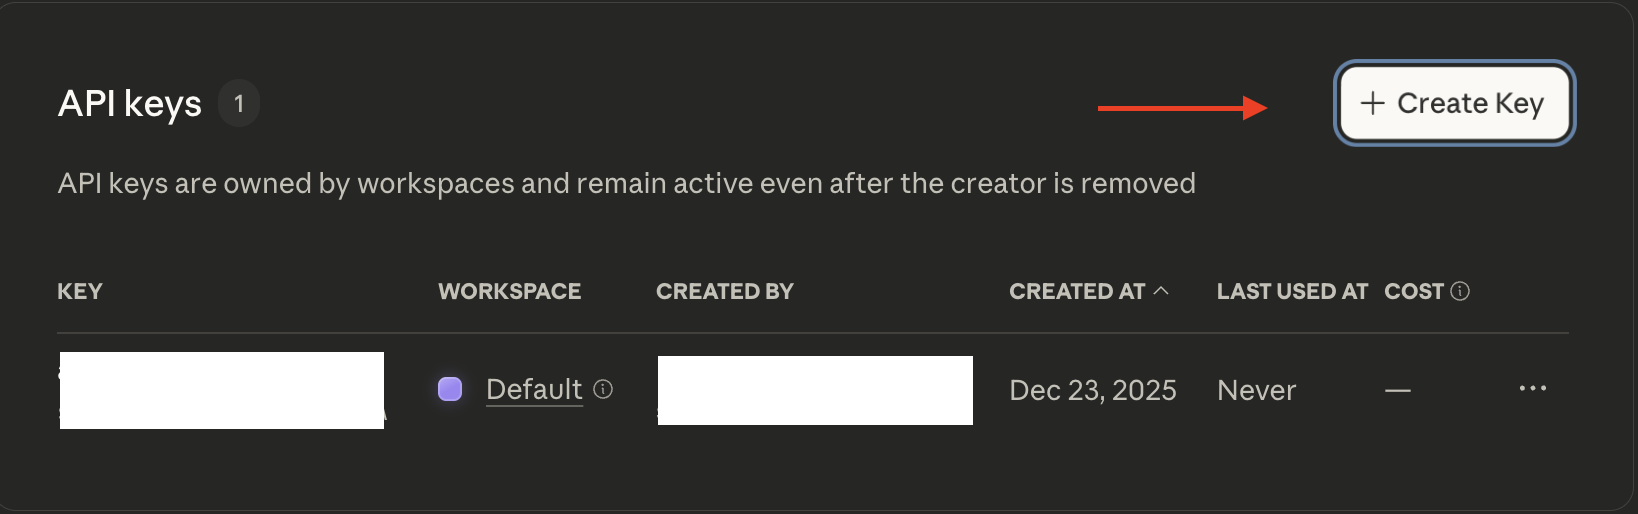Click the CREATED BY column header
Image resolution: width=1638 pixels, height=514 pixels.
pyautogui.click(x=724, y=291)
